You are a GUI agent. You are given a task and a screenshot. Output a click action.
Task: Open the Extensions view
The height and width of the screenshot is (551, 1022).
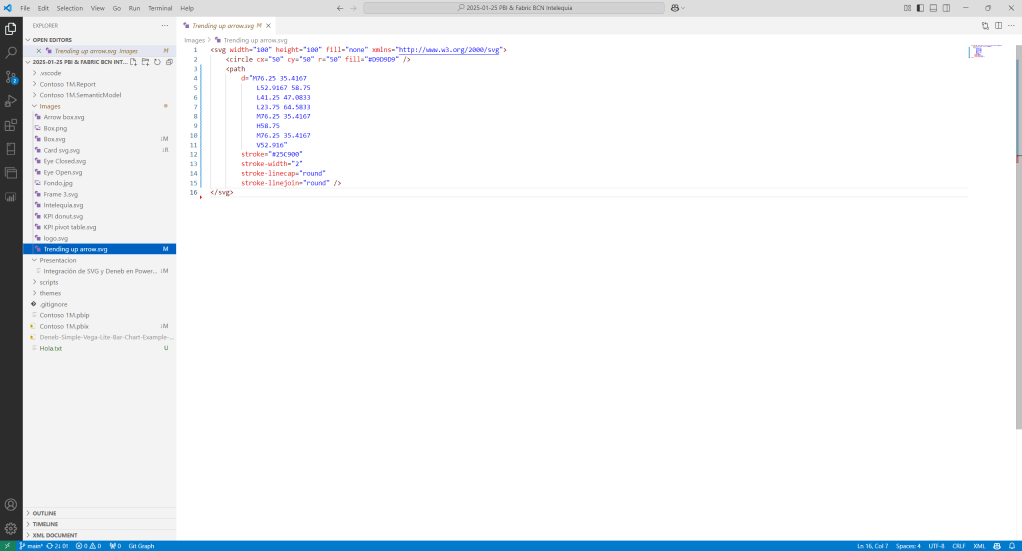pos(11,125)
